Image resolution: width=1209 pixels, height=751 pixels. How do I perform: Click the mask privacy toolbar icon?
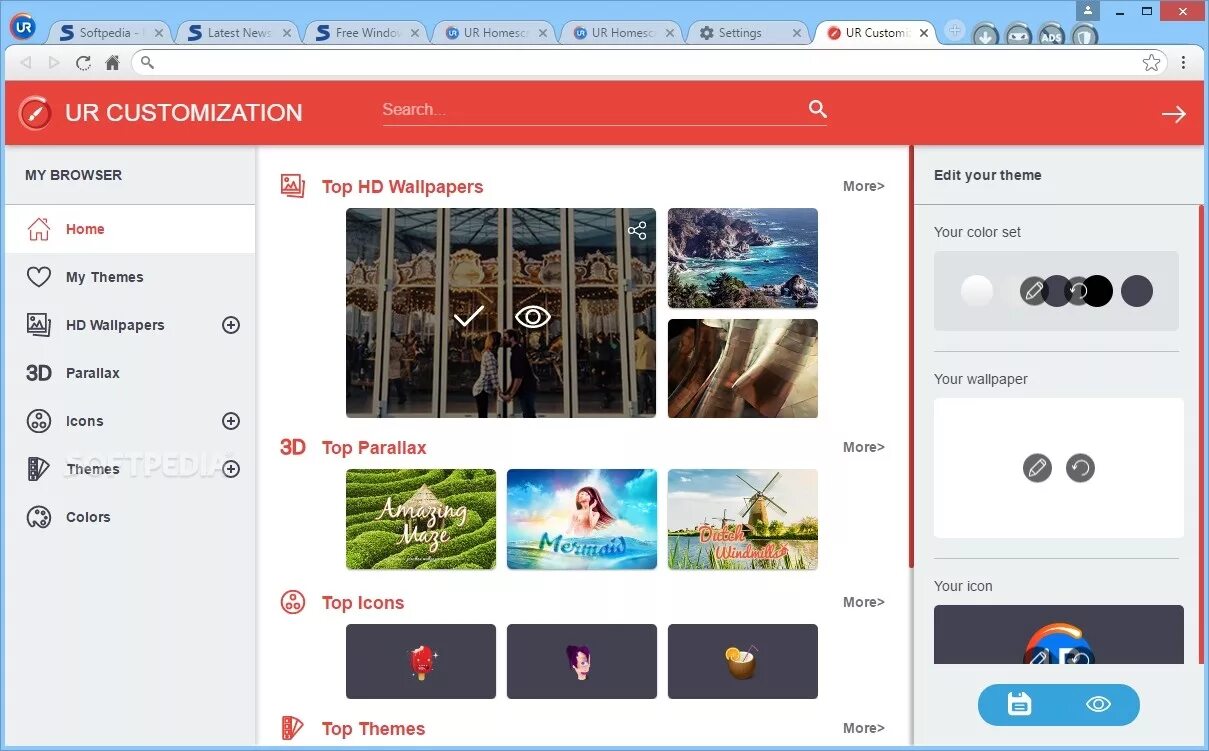coord(1019,36)
